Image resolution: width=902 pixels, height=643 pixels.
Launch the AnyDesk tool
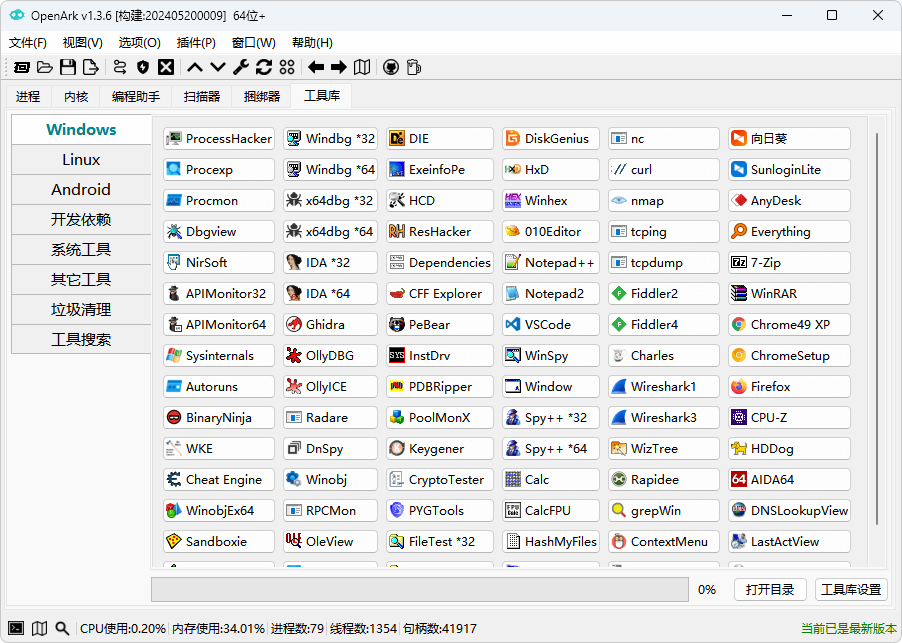(789, 201)
